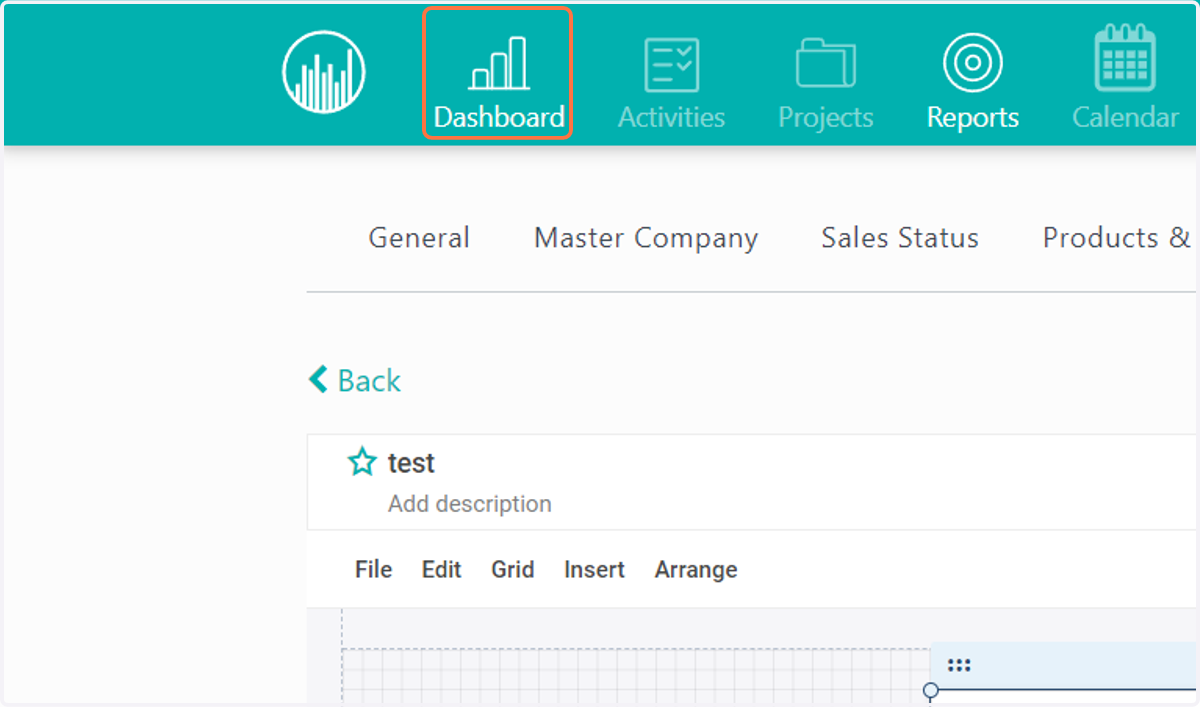Click the round bar-chart app logo
Viewport: 1200px width, 707px height.
click(323, 70)
